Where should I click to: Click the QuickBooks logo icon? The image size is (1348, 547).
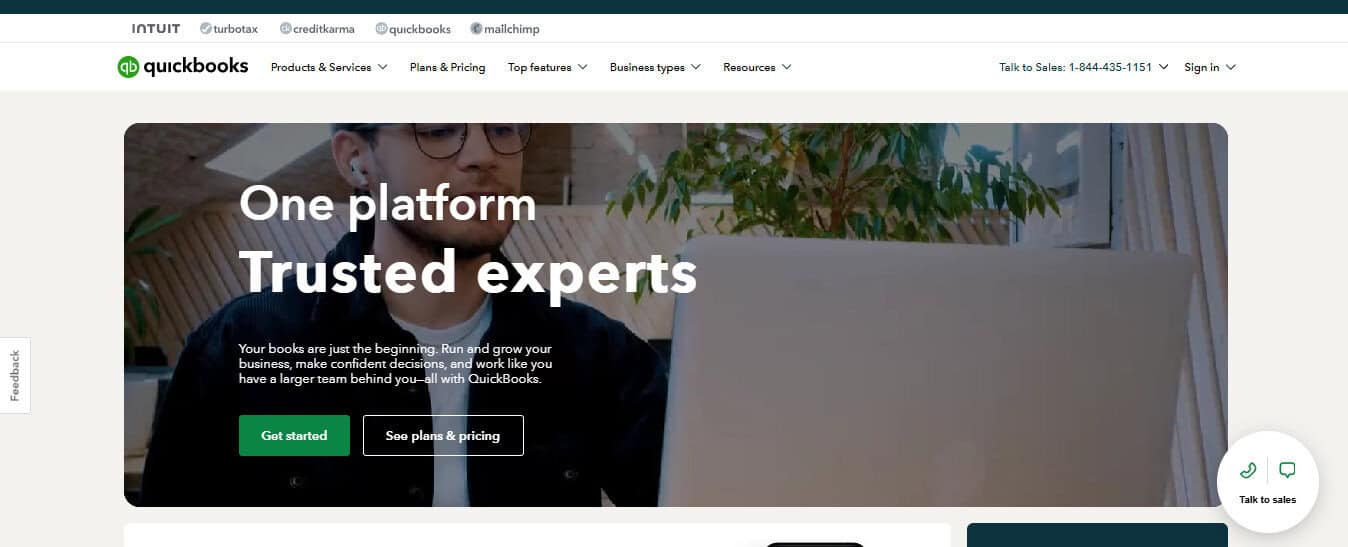click(128, 67)
